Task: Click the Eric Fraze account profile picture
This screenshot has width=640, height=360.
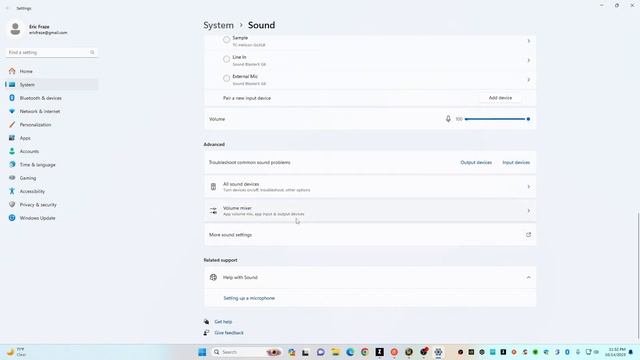Action: click(16, 29)
